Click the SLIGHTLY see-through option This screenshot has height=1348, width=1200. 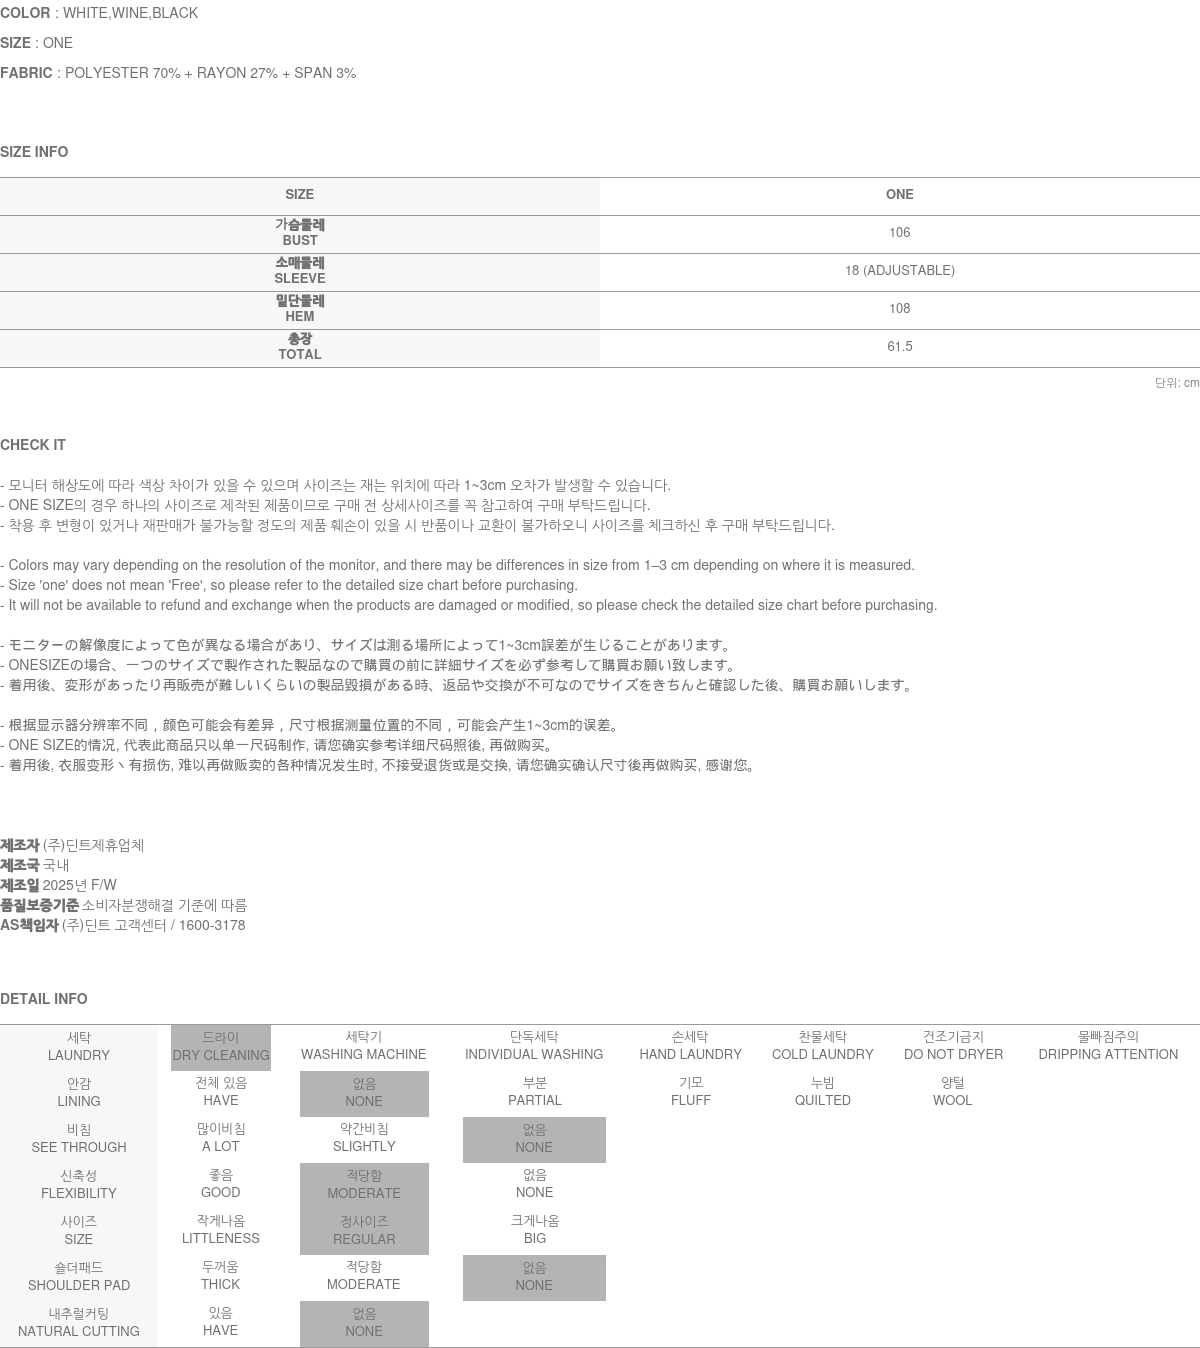(x=364, y=1138)
